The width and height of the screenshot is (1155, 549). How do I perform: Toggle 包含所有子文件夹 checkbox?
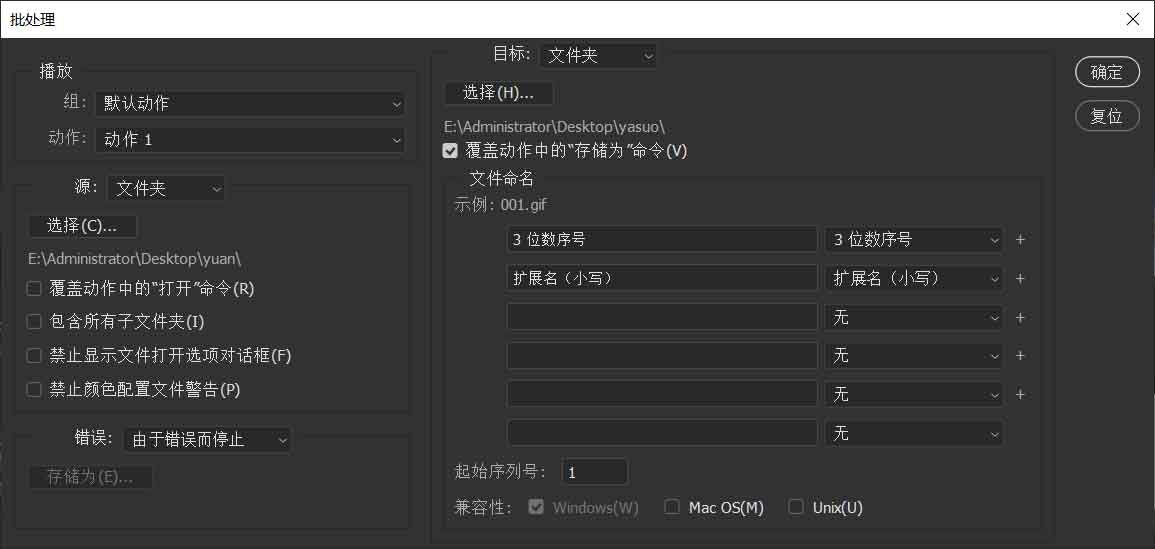(34, 322)
